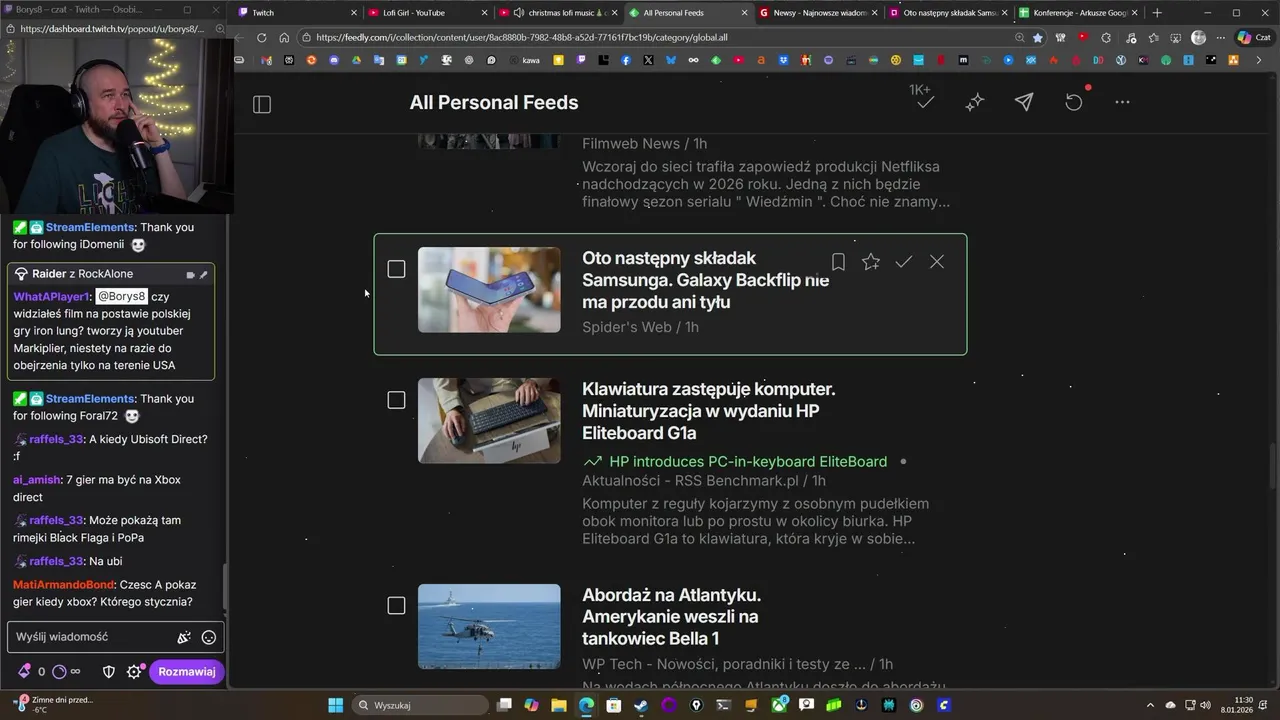Bookmark the Samsung Galaxy Backflip article
Screen dimensions: 1280x720
pos(838,262)
